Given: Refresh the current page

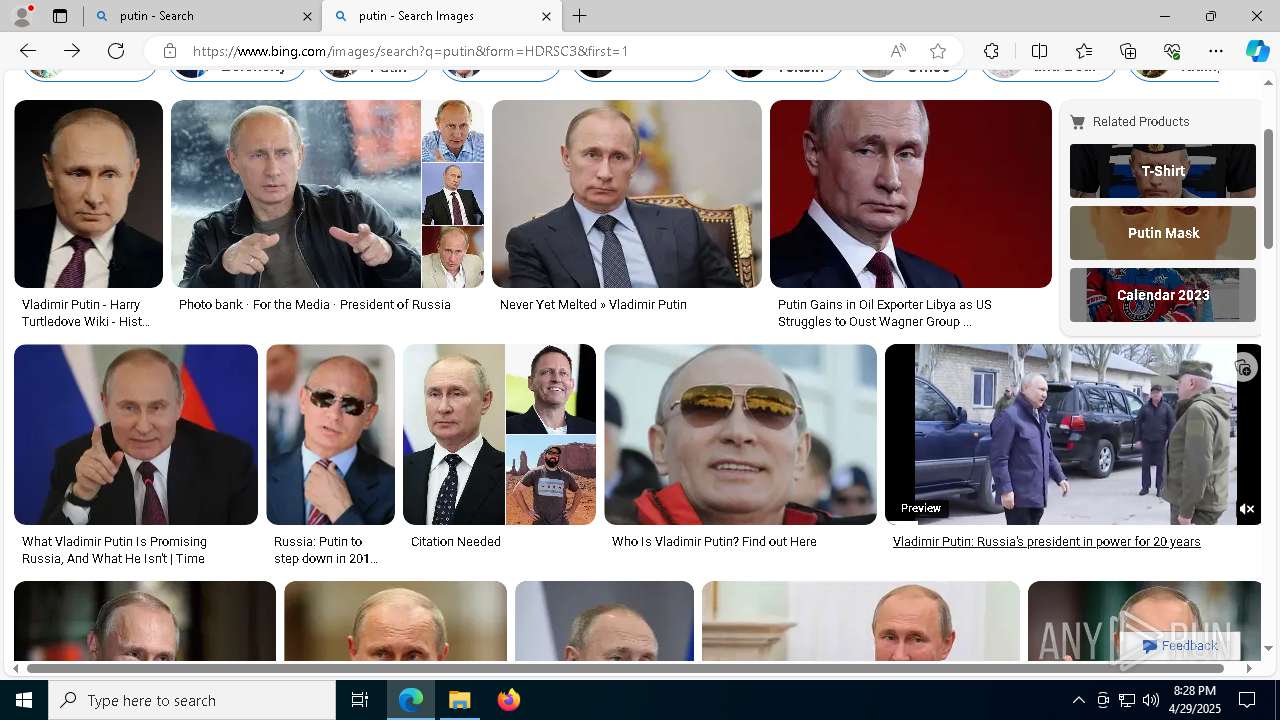Looking at the screenshot, I should point(116,51).
